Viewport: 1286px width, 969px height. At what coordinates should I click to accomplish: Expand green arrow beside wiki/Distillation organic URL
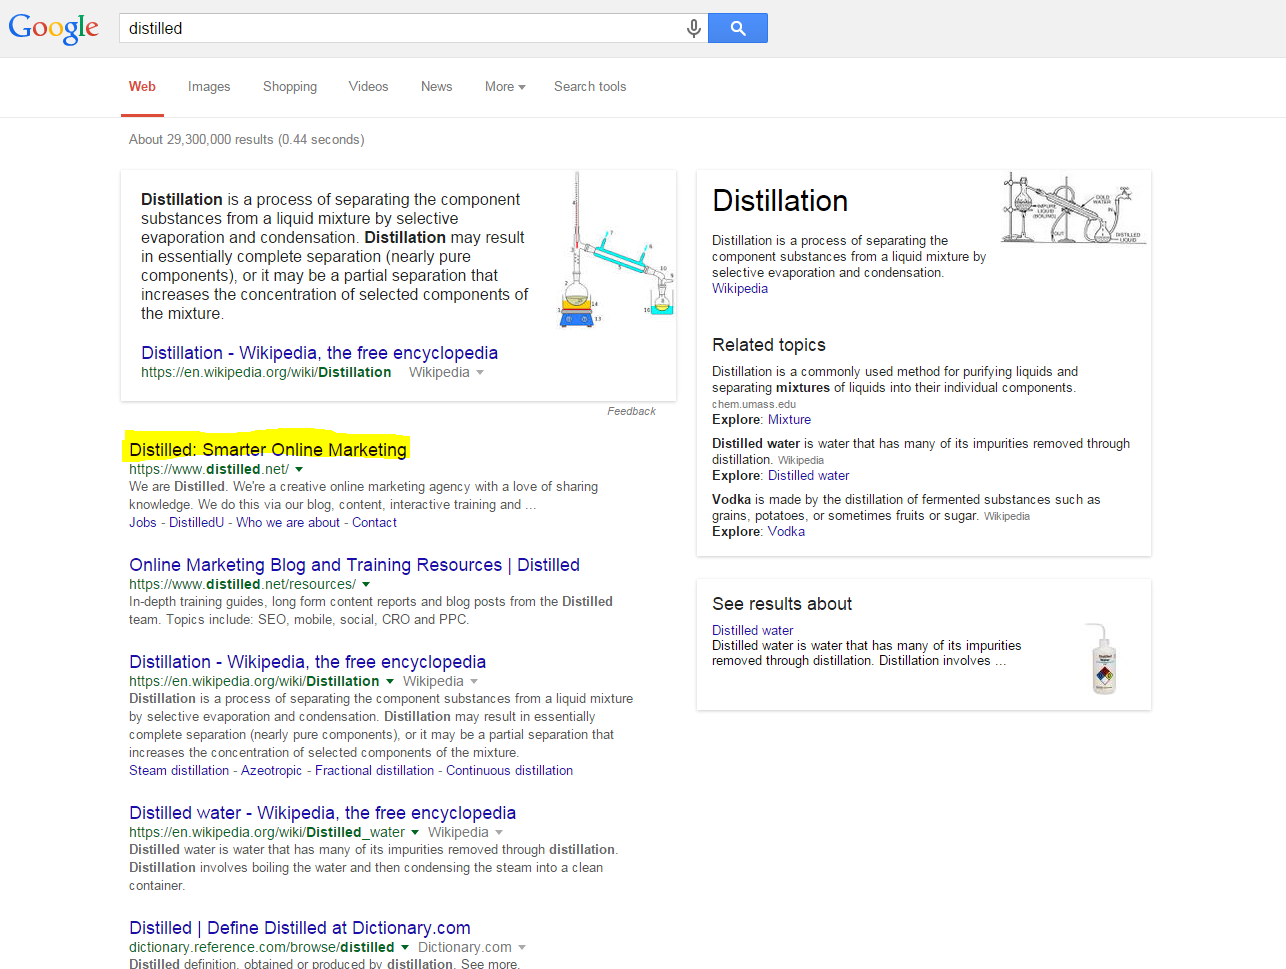tap(390, 682)
